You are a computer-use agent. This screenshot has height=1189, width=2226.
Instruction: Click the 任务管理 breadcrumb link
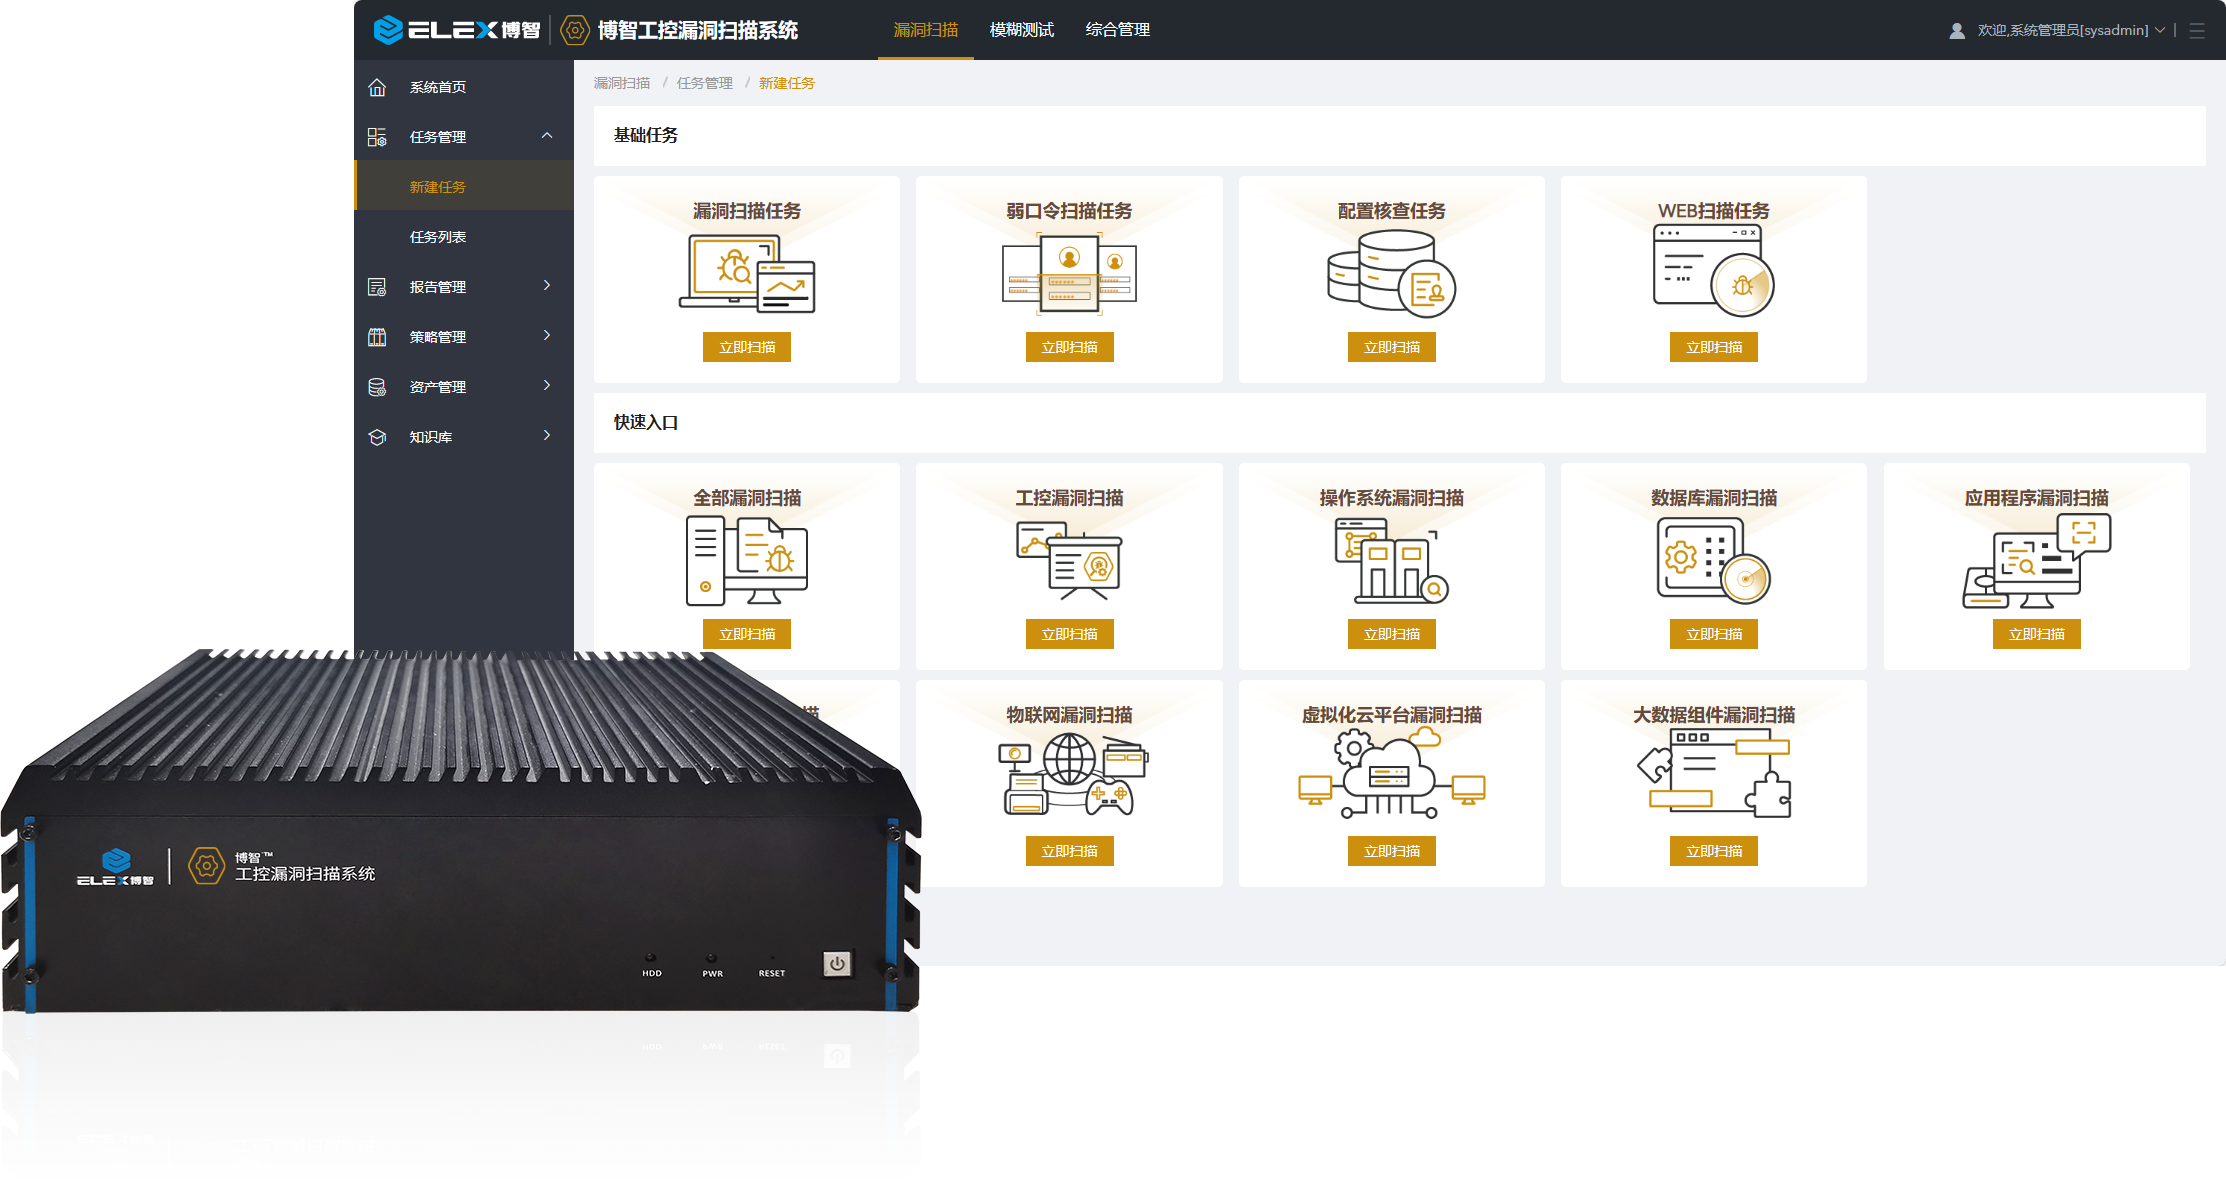pyautogui.click(x=705, y=83)
